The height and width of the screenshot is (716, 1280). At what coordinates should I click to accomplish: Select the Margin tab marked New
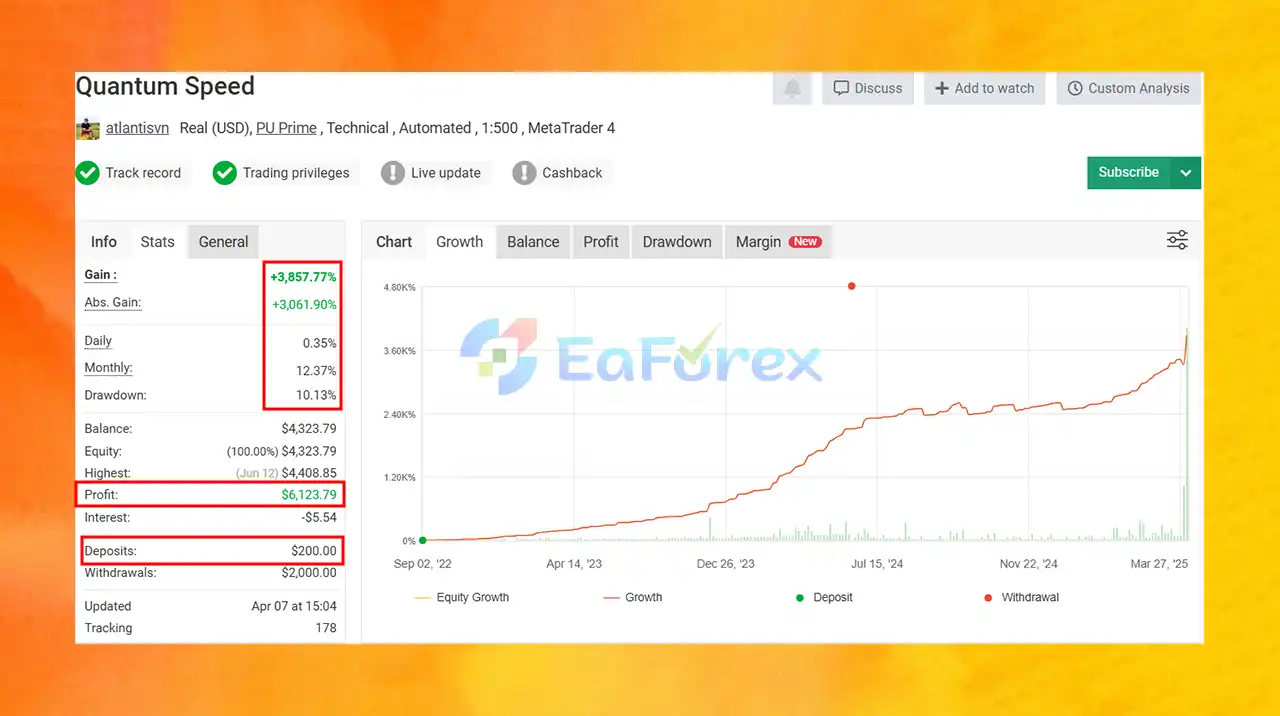tap(778, 242)
